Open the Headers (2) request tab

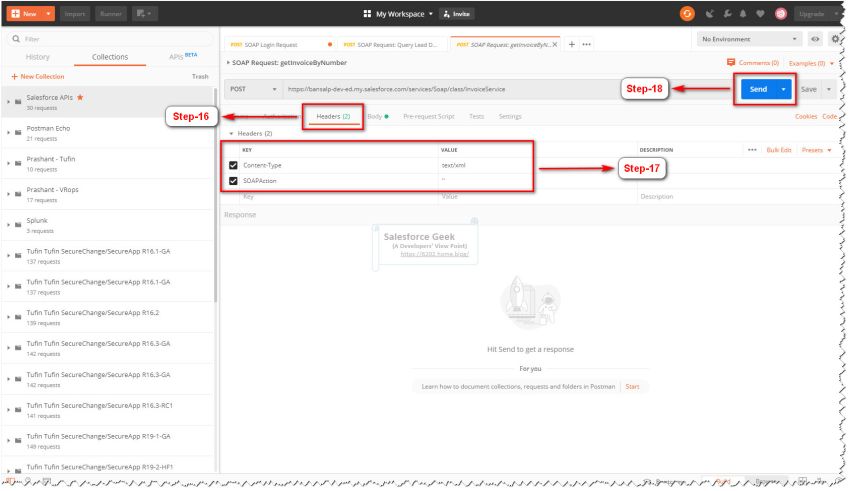(x=333, y=117)
